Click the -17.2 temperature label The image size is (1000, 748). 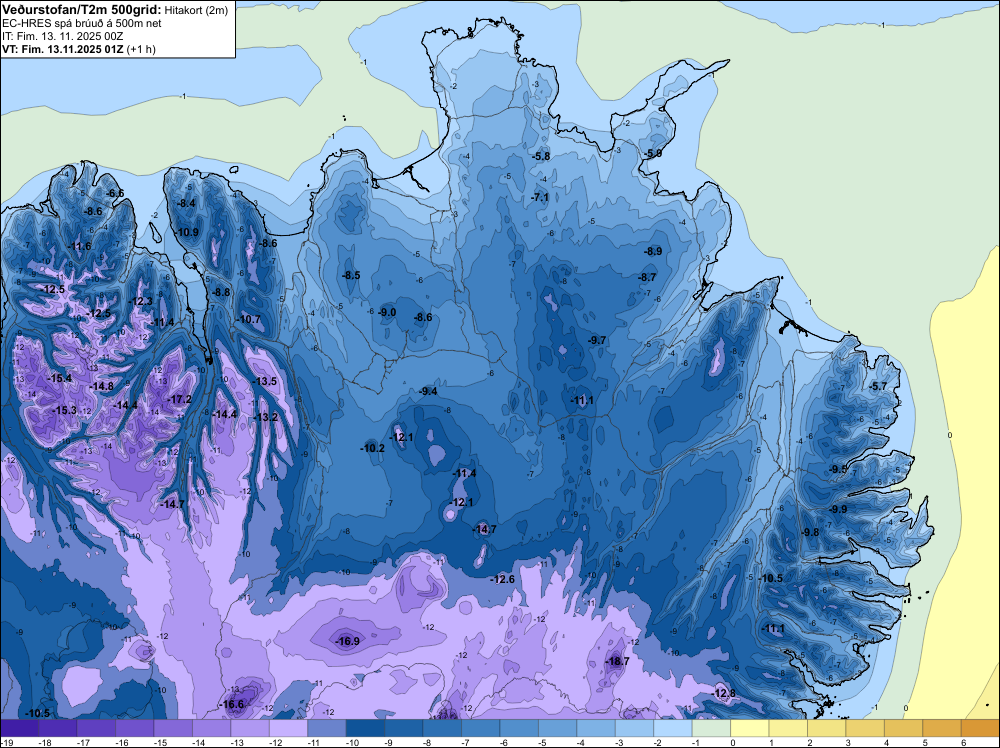pyautogui.click(x=179, y=399)
